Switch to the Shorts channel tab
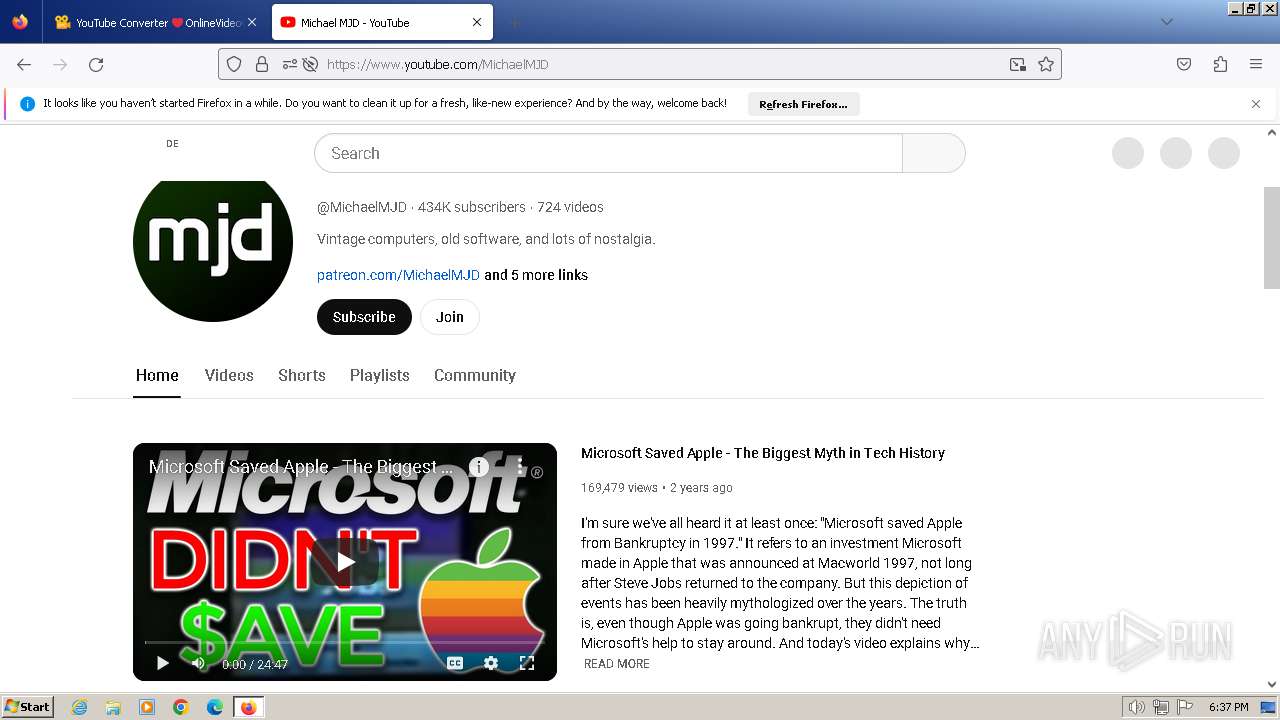1280x720 pixels. (x=302, y=375)
